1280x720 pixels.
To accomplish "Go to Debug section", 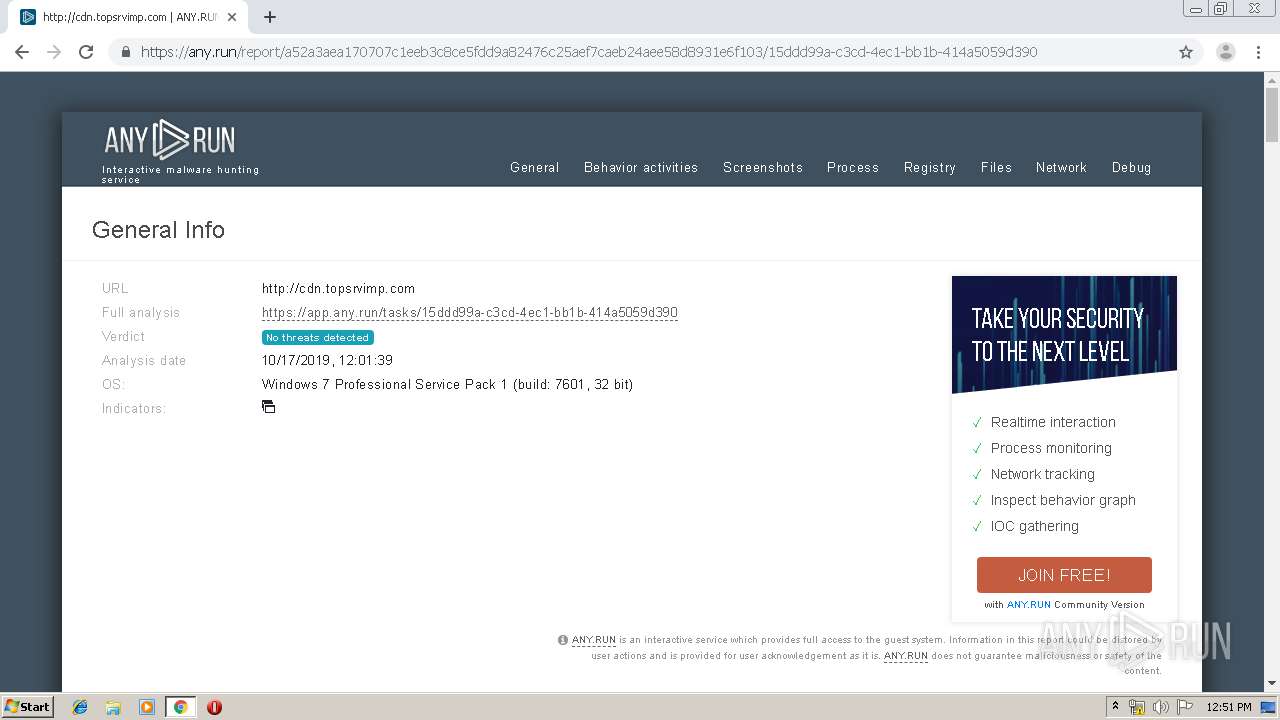I will (1131, 167).
